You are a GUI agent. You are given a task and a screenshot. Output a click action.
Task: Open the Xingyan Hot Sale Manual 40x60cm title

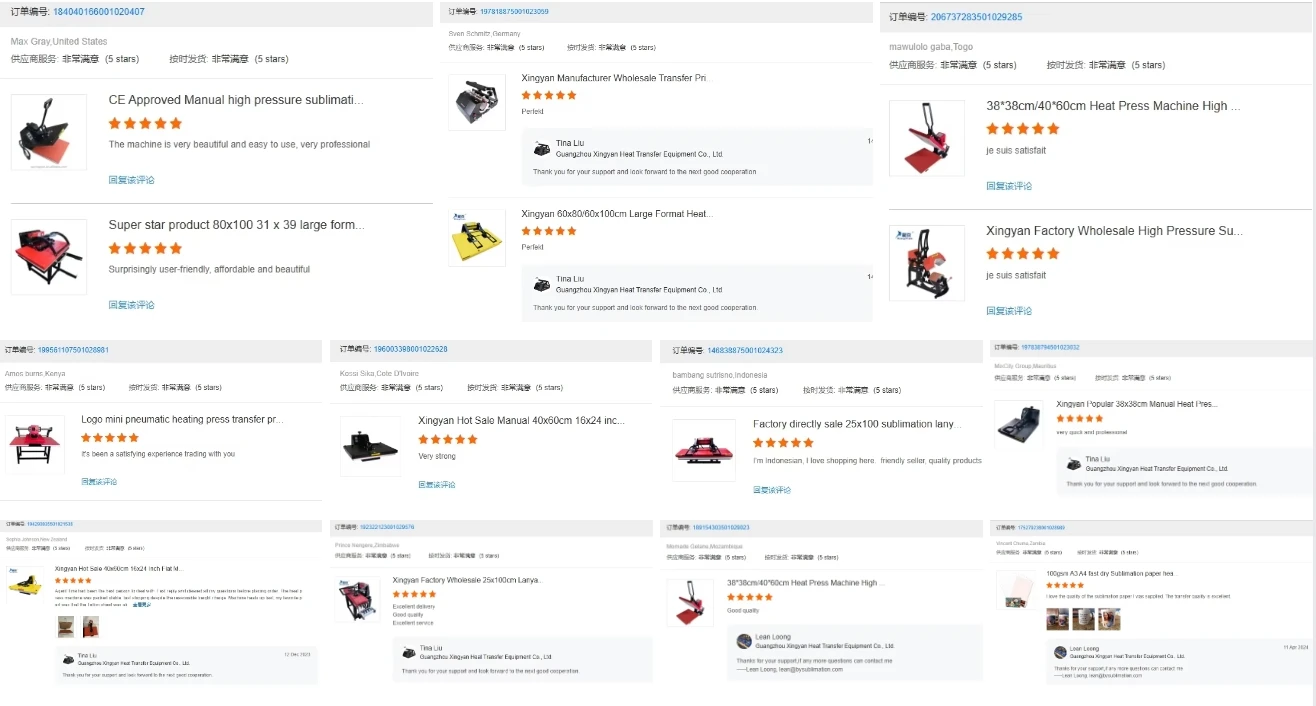tap(520, 421)
